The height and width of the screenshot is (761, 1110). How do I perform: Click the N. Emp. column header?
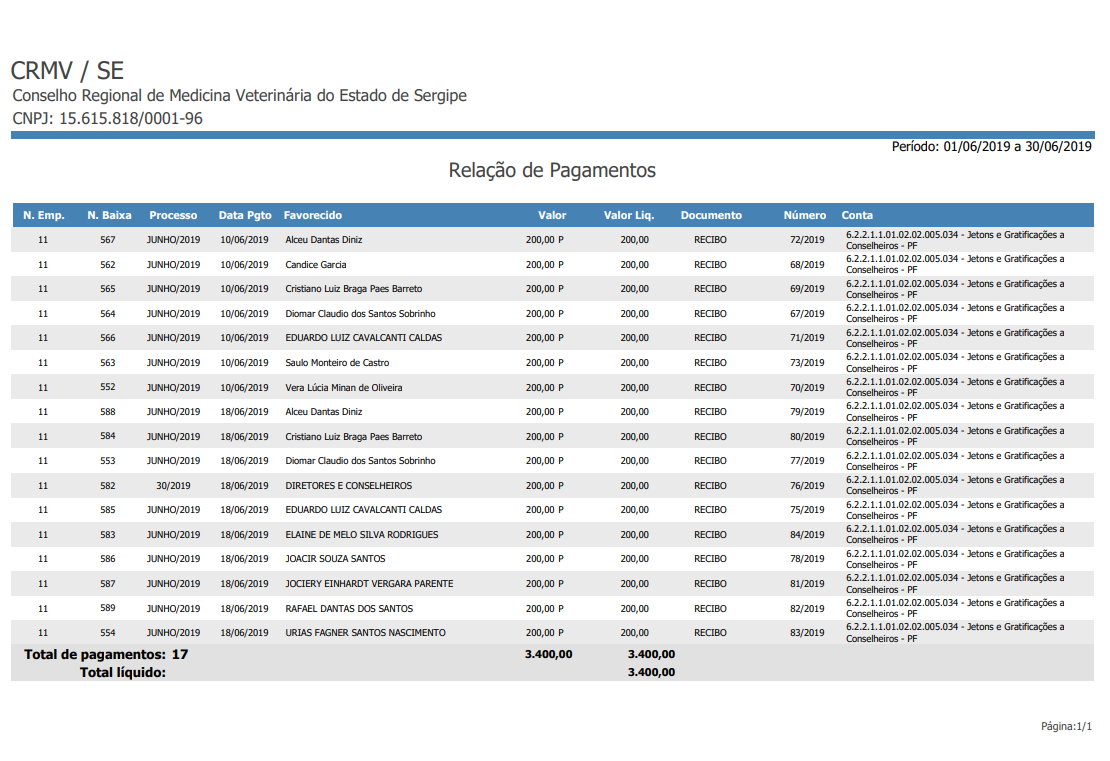[x=44, y=215]
